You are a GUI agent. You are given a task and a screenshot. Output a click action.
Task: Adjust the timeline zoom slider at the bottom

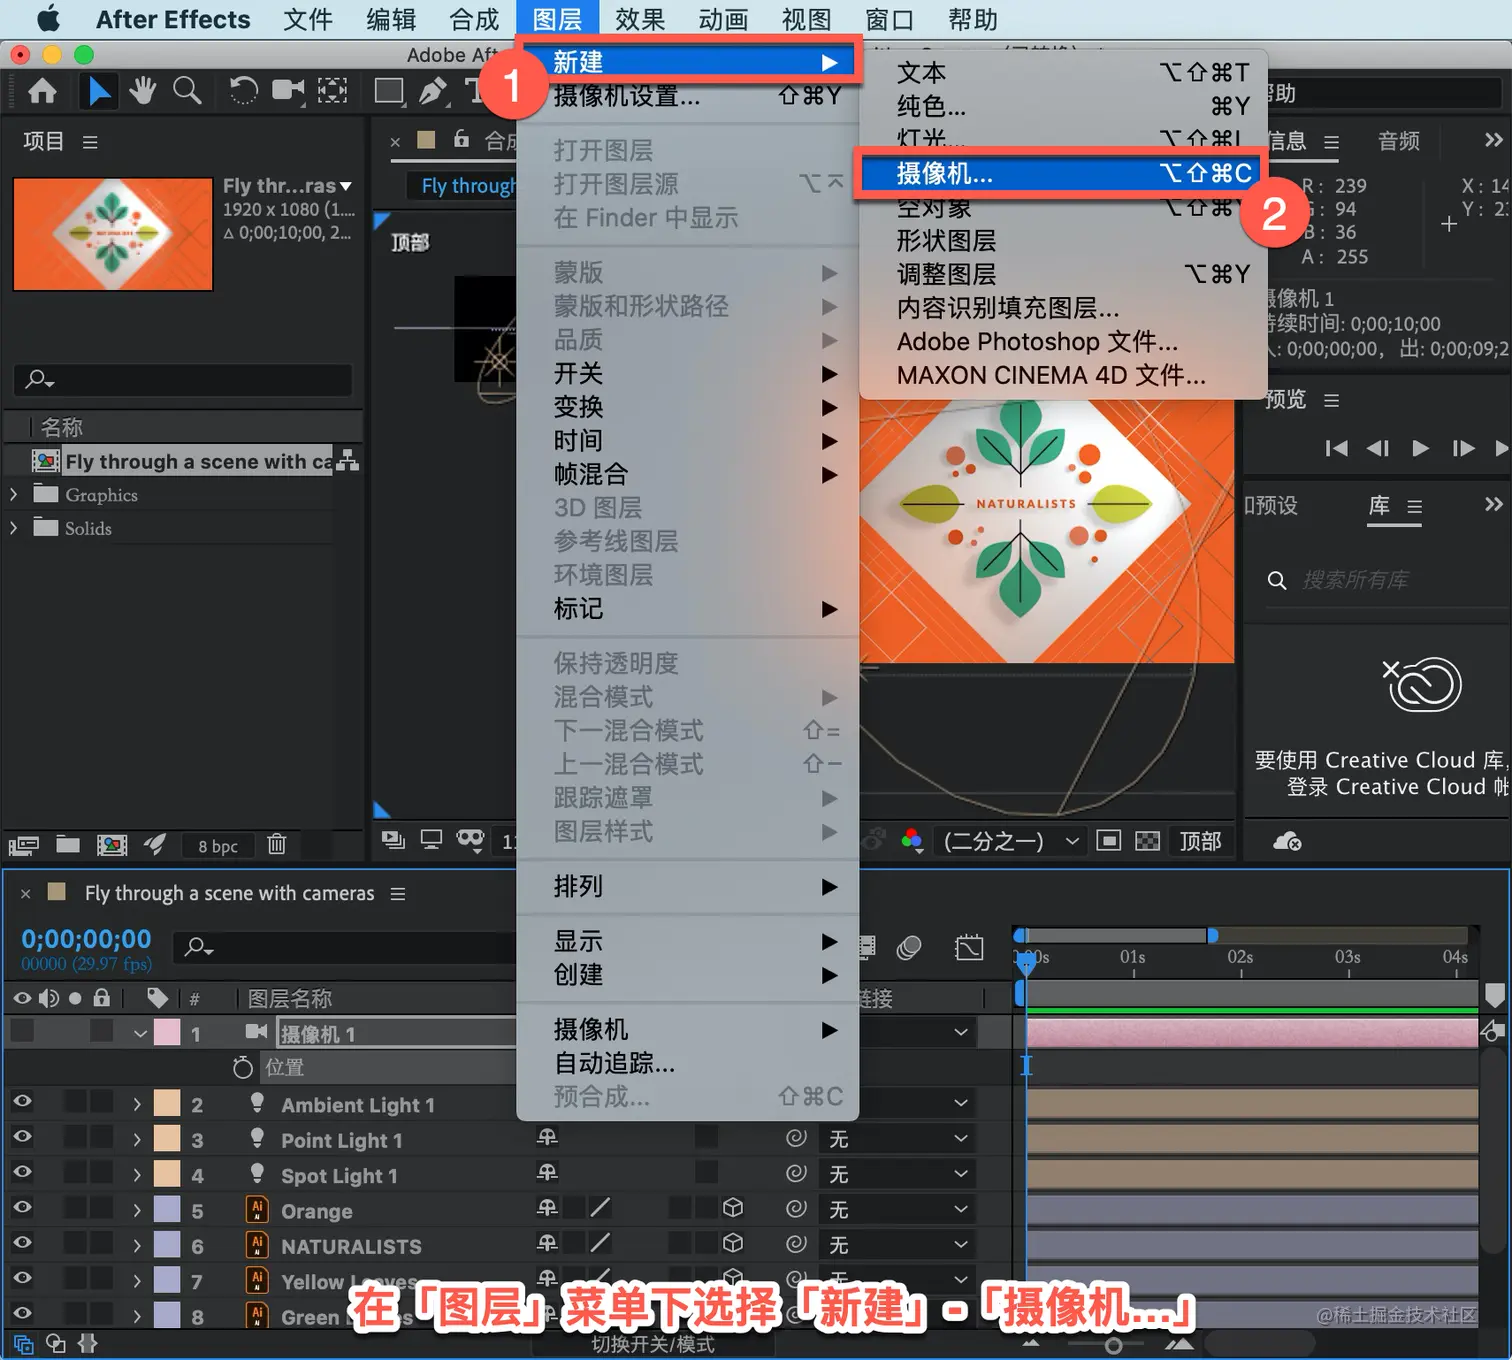tap(1112, 1345)
